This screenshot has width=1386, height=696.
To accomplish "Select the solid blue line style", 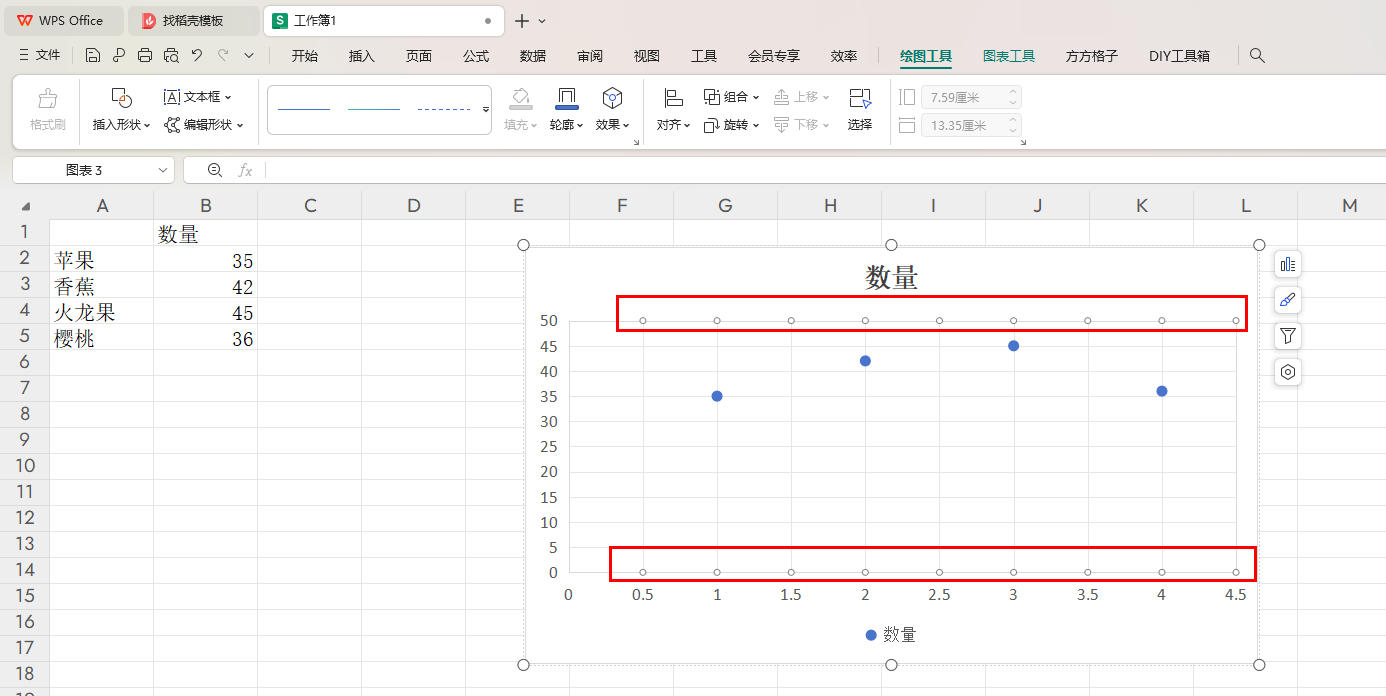I will pos(304,108).
